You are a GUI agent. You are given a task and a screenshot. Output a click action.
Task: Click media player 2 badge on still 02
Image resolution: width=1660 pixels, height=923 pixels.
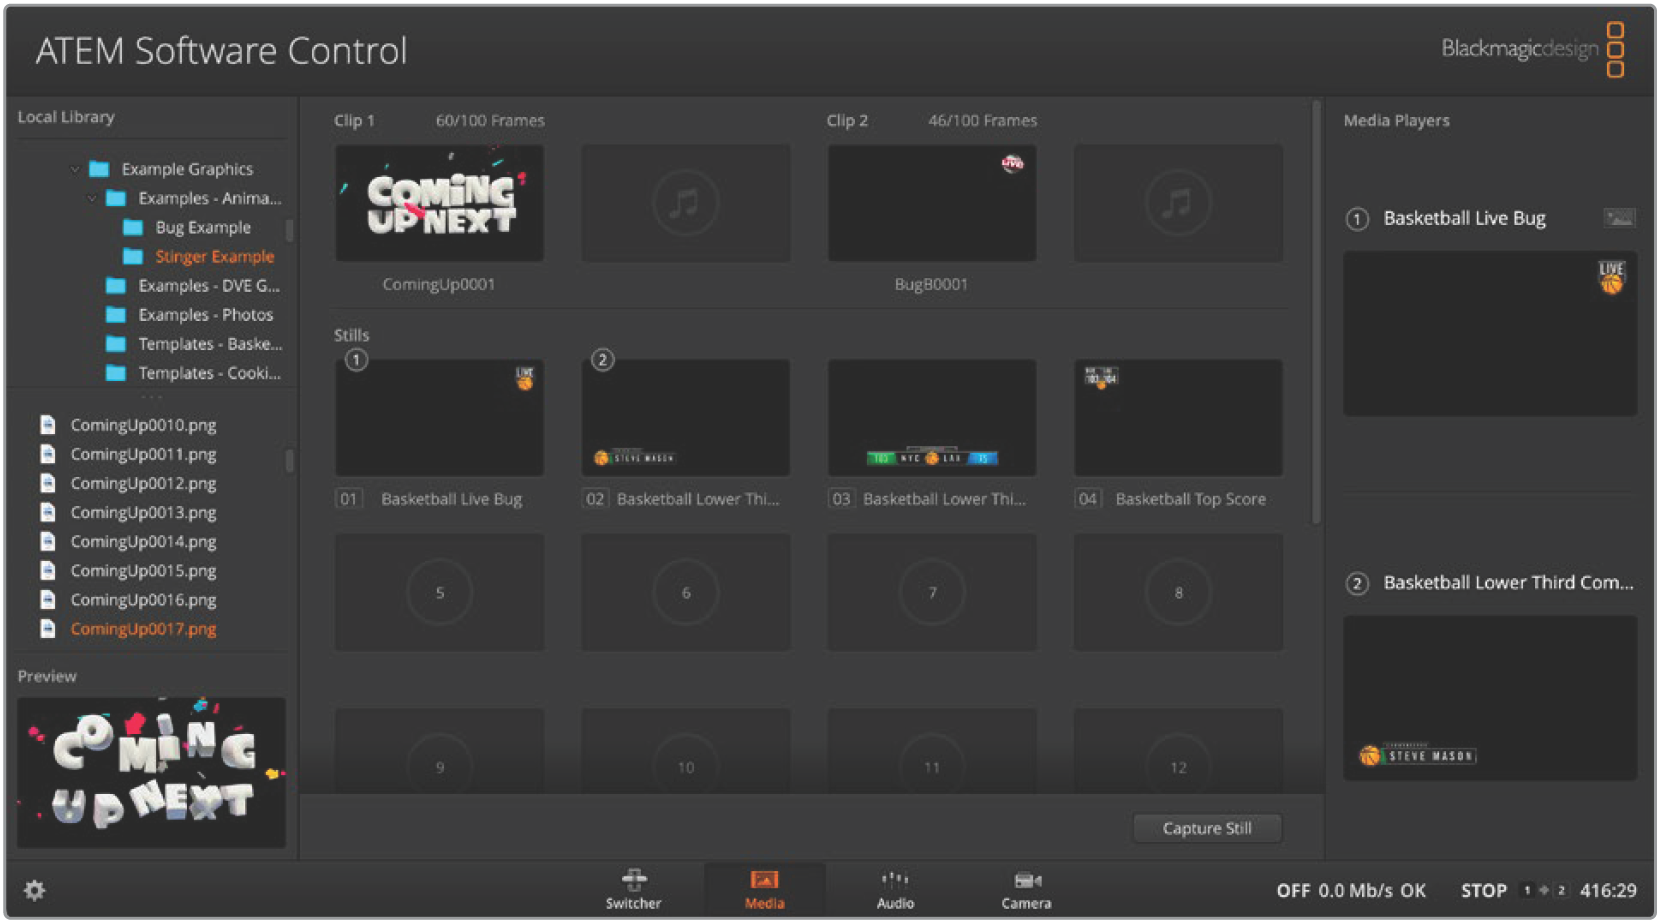pos(602,360)
